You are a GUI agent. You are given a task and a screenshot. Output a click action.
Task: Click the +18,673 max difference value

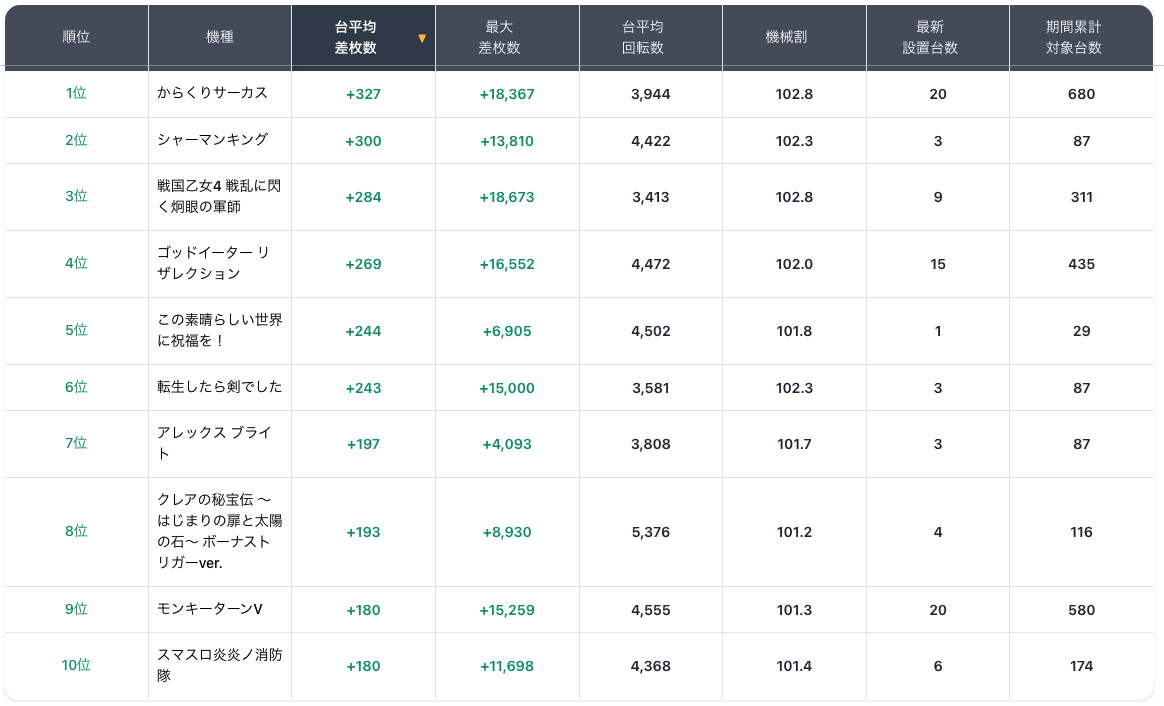[x=507, y=197]
